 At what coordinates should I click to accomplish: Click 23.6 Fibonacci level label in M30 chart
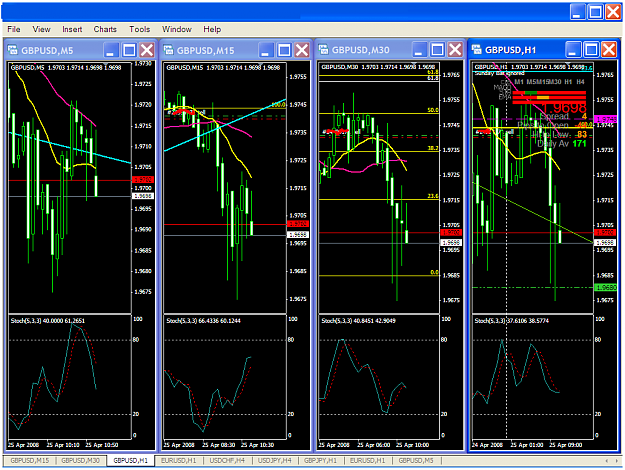pos(433,196)
